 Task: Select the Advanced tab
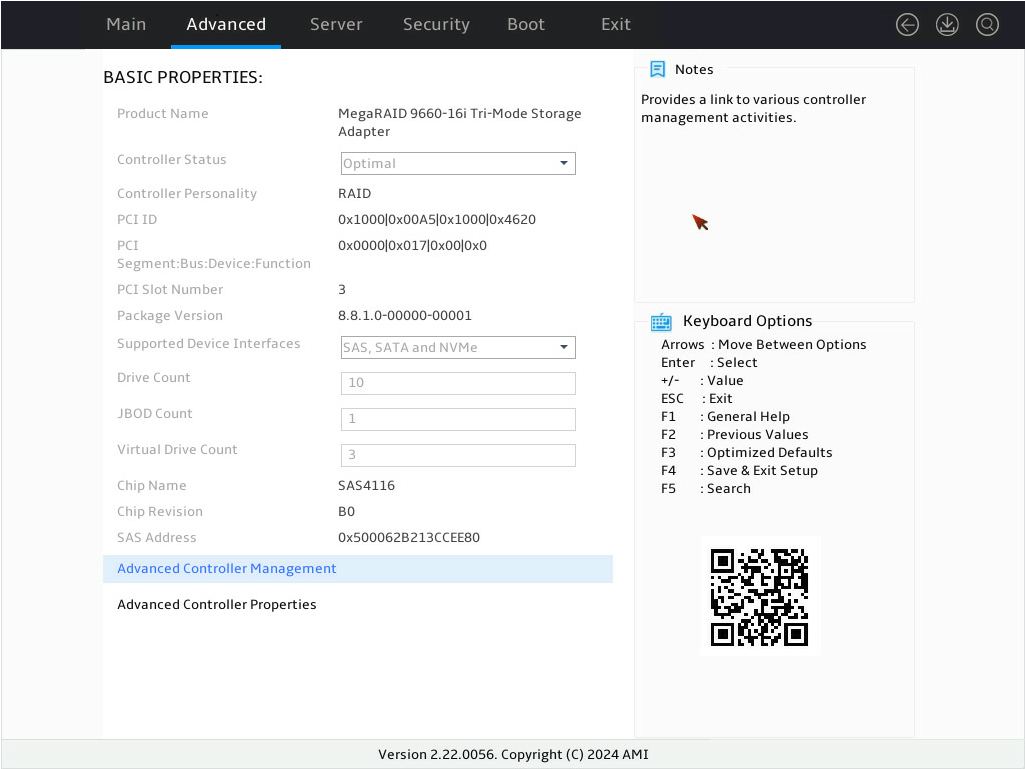(x=226, y=24)
